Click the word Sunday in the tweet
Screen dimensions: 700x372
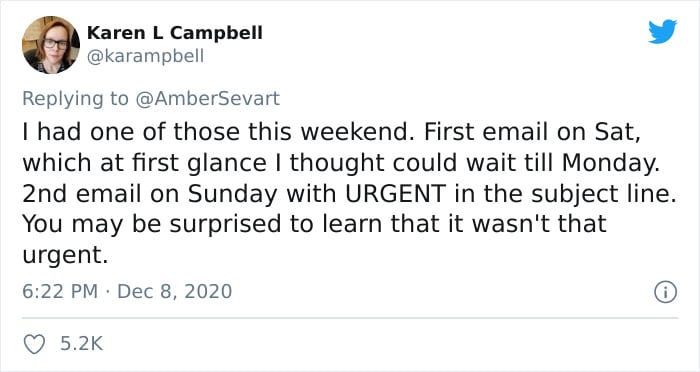(x=232, y=195)
